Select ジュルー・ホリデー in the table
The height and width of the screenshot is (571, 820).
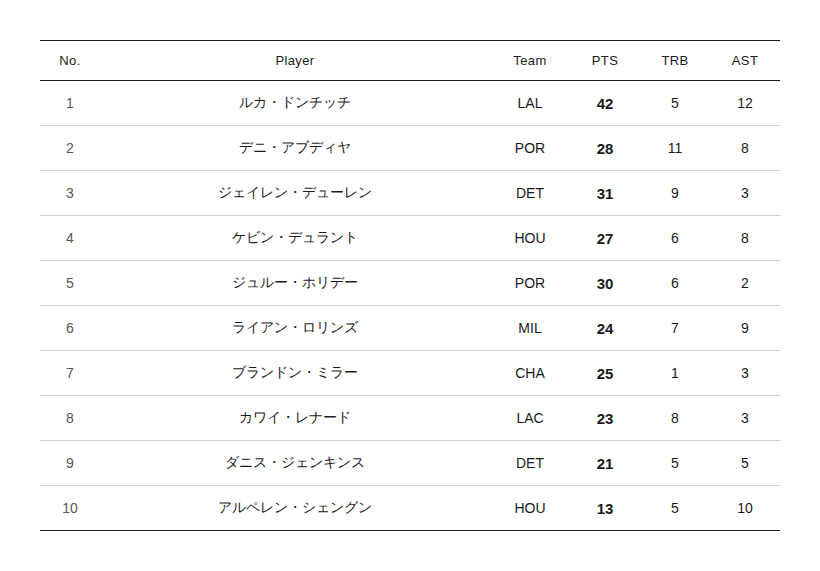pos(295,283)
